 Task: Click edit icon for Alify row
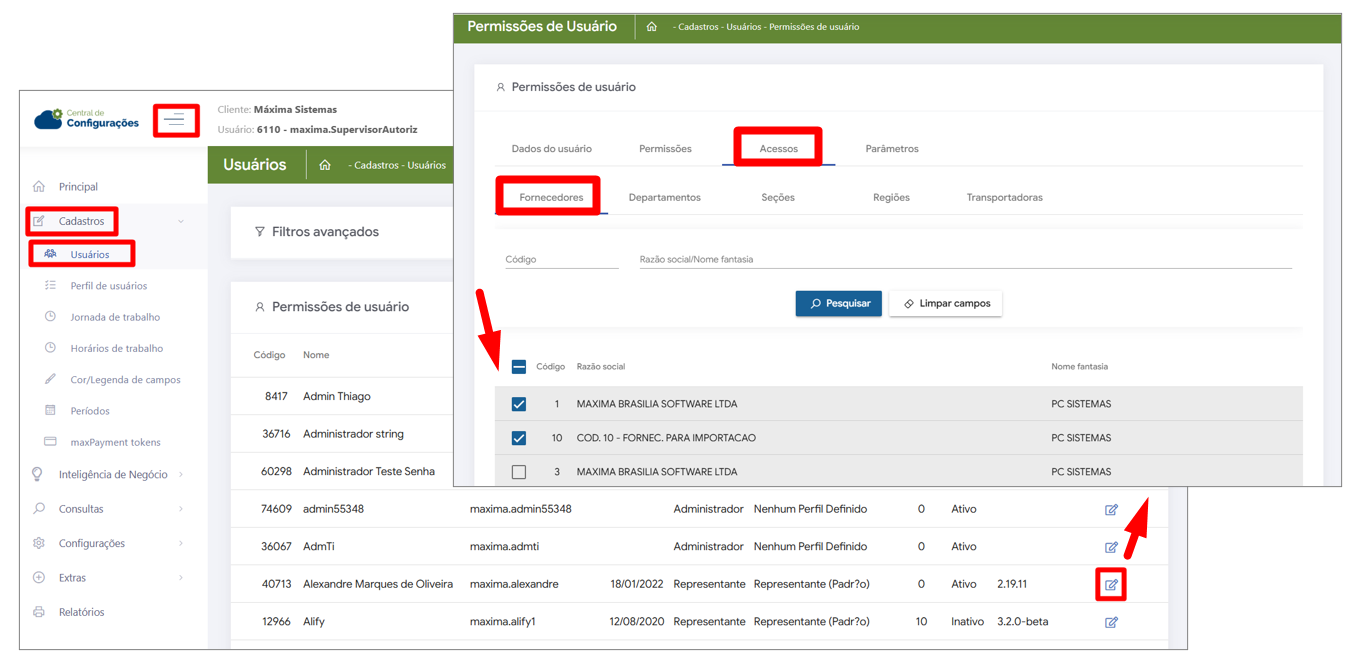[x=1111, y=622]
